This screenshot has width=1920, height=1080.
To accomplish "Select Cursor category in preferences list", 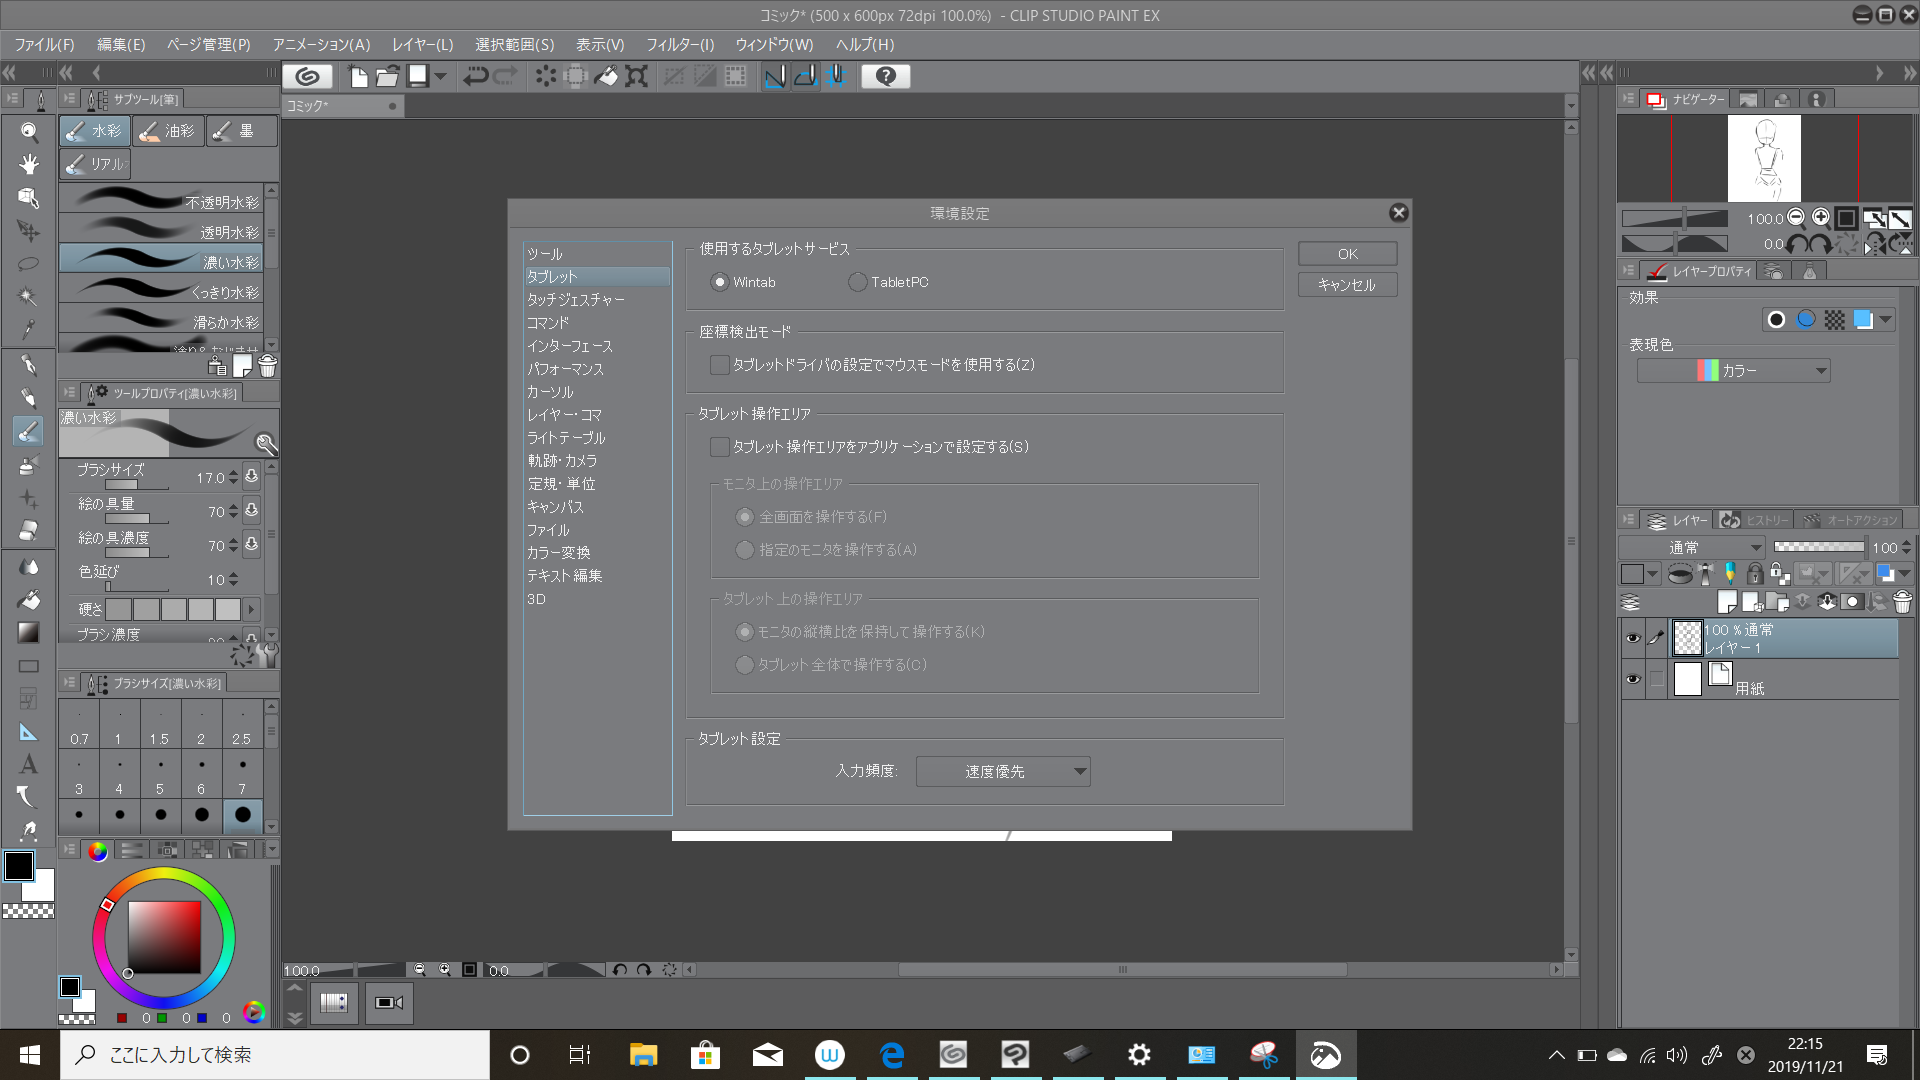I will pos(550,392).
